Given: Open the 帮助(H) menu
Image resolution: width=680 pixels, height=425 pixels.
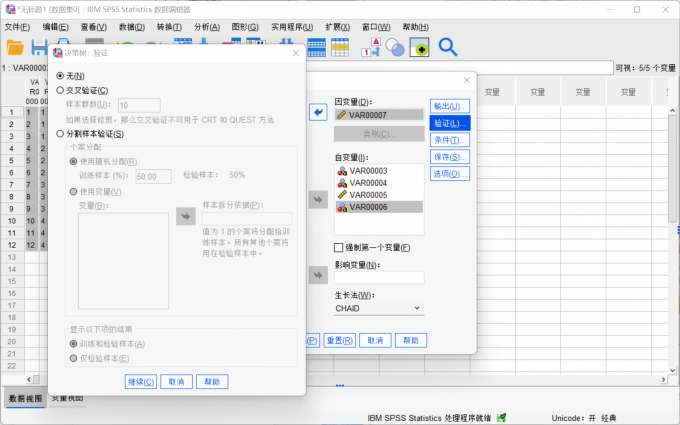Looking at the screenshot, I should [415, 27].
